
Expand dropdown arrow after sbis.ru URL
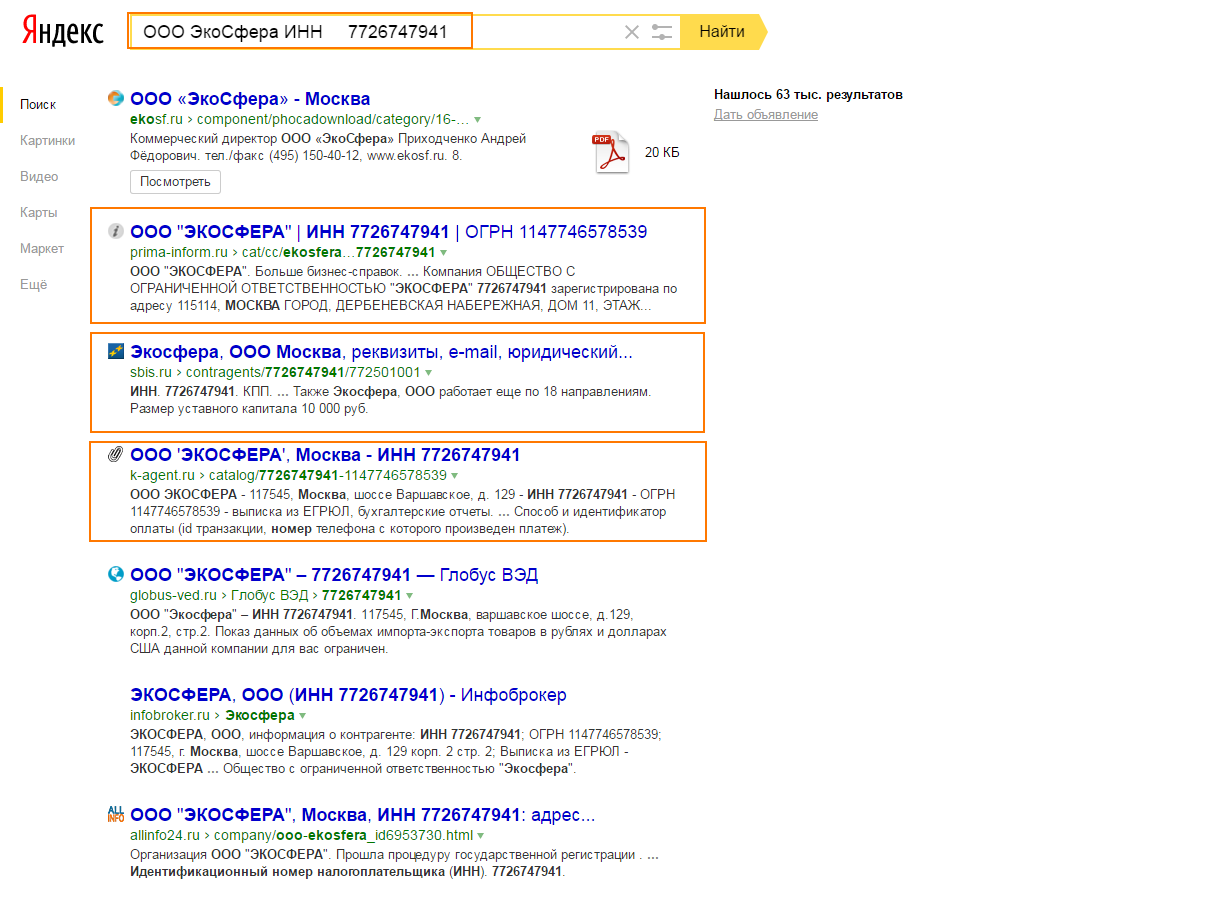(428, 372)
